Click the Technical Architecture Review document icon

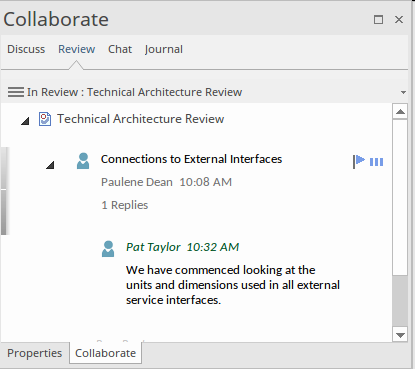[x=45, y=119]
